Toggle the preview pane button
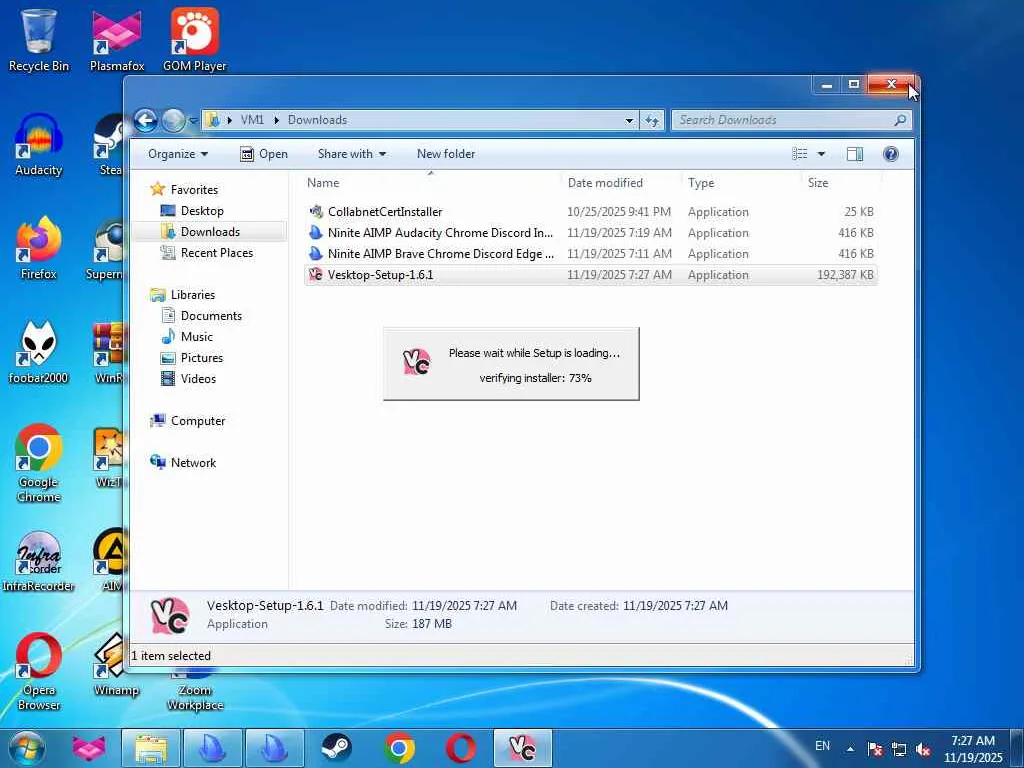The height and width of the screenshot is (768, 1024). 855,153
